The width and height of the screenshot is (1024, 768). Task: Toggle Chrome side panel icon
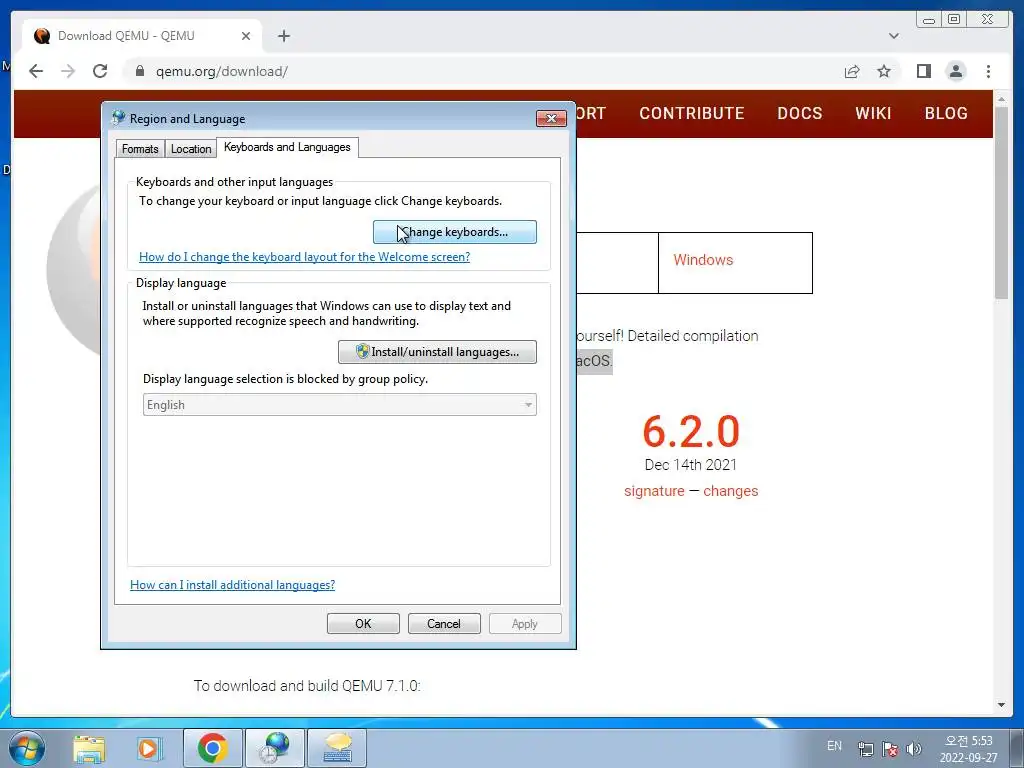click(x=923, y=71)
